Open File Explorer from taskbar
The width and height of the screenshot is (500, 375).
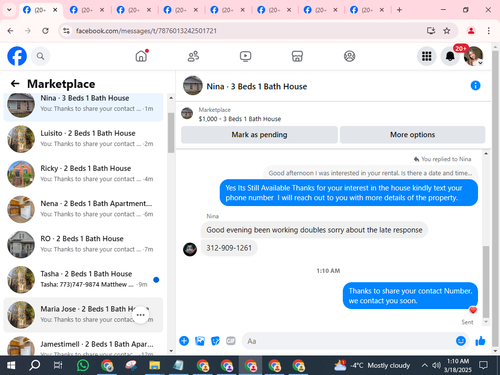tap(154, 365)
